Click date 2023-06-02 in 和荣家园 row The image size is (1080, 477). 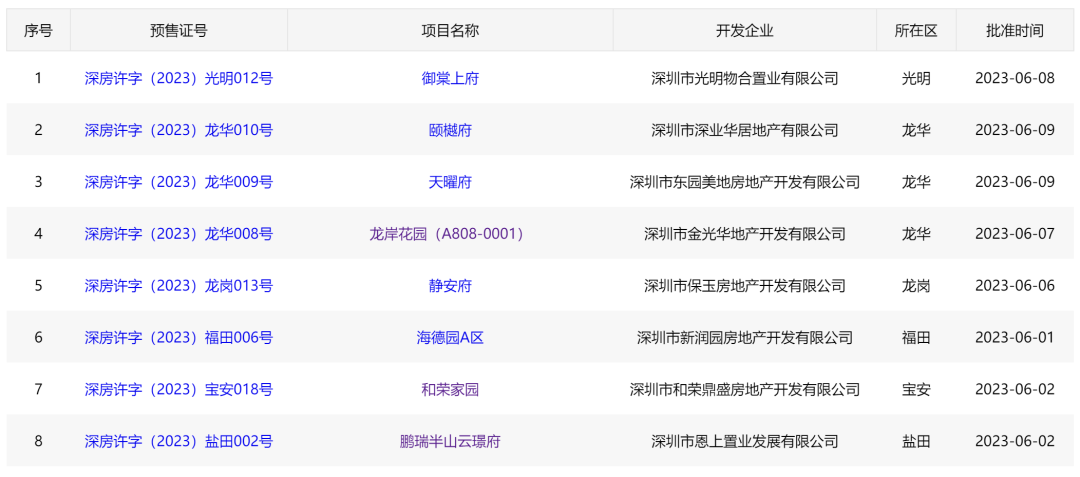[1015, 390]
